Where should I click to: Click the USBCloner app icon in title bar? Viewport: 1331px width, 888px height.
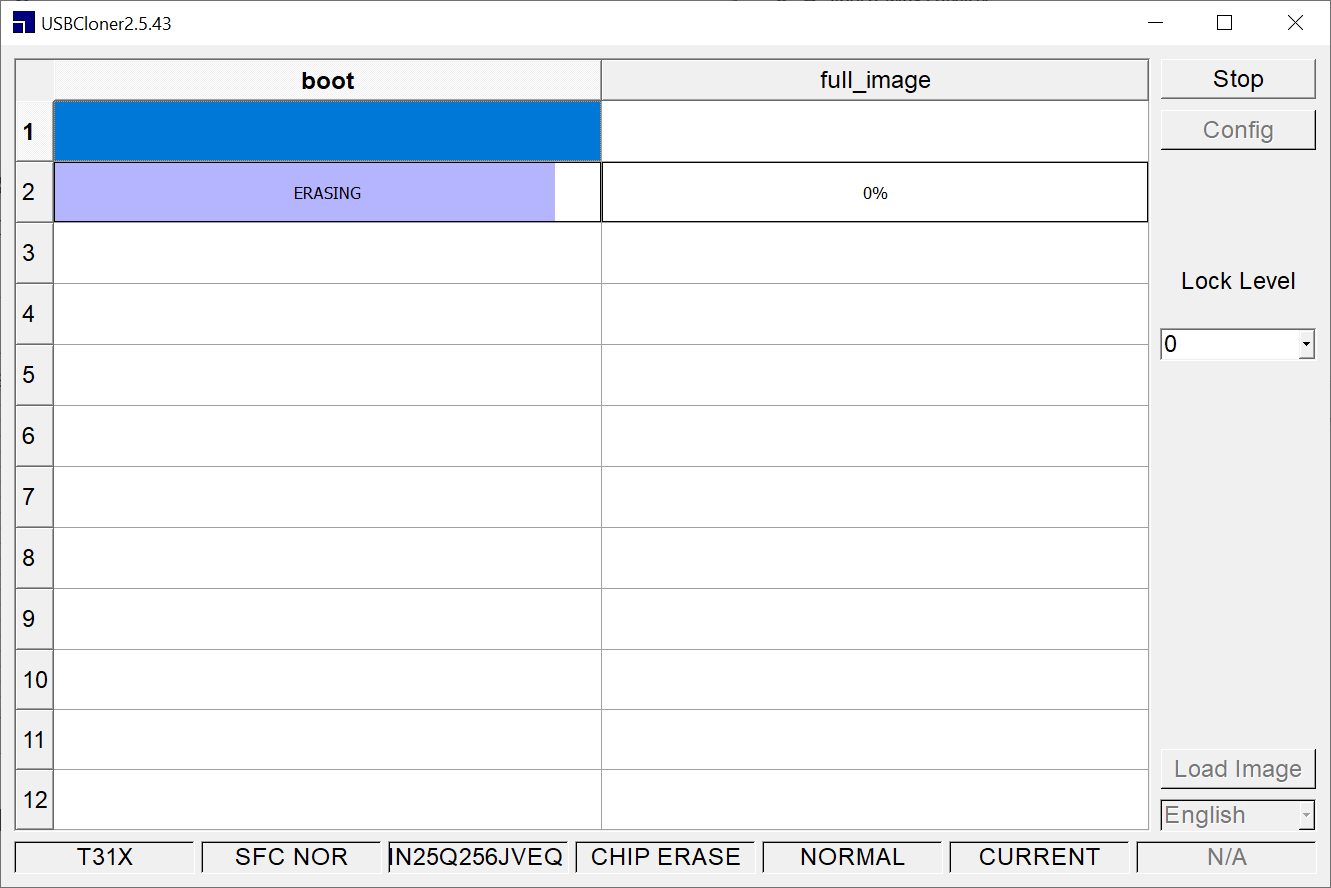pos(23,23)
